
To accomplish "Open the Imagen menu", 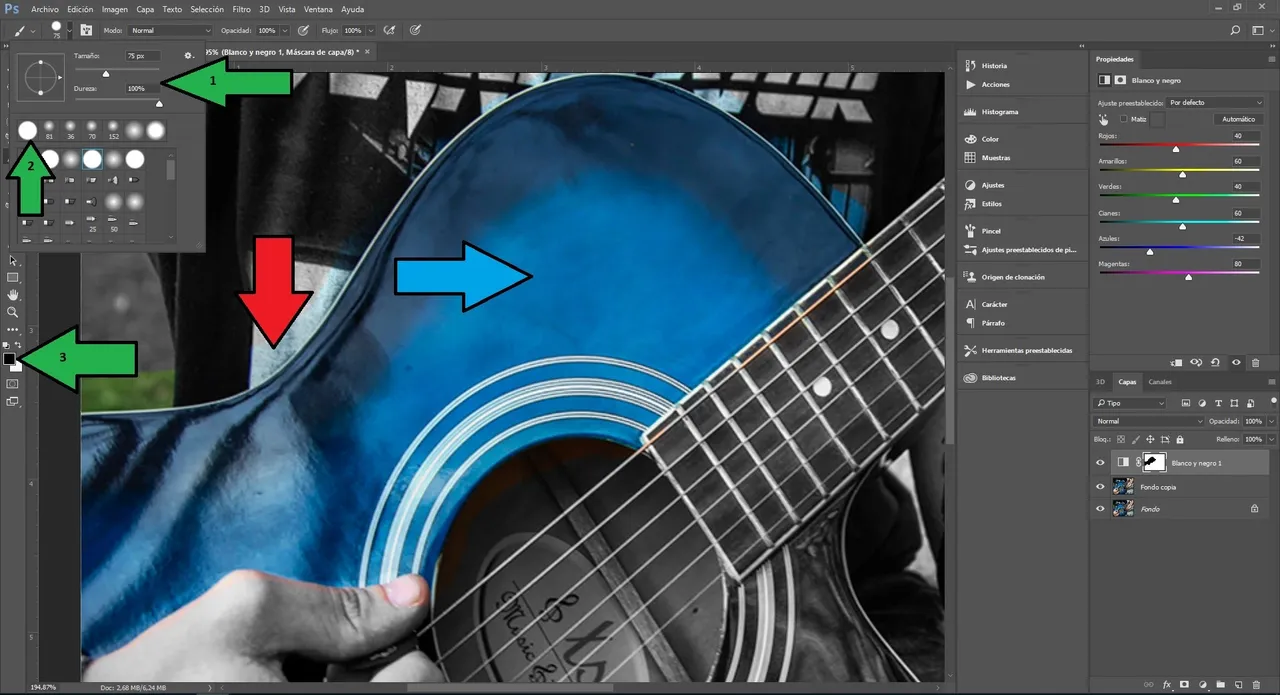I will click(115, 9).
